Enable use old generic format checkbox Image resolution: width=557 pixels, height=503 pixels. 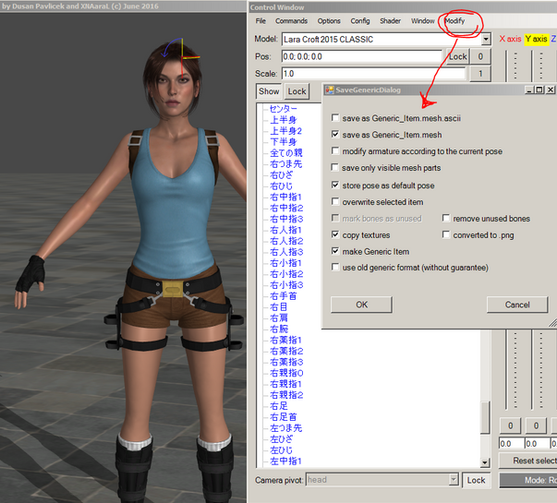335,267
